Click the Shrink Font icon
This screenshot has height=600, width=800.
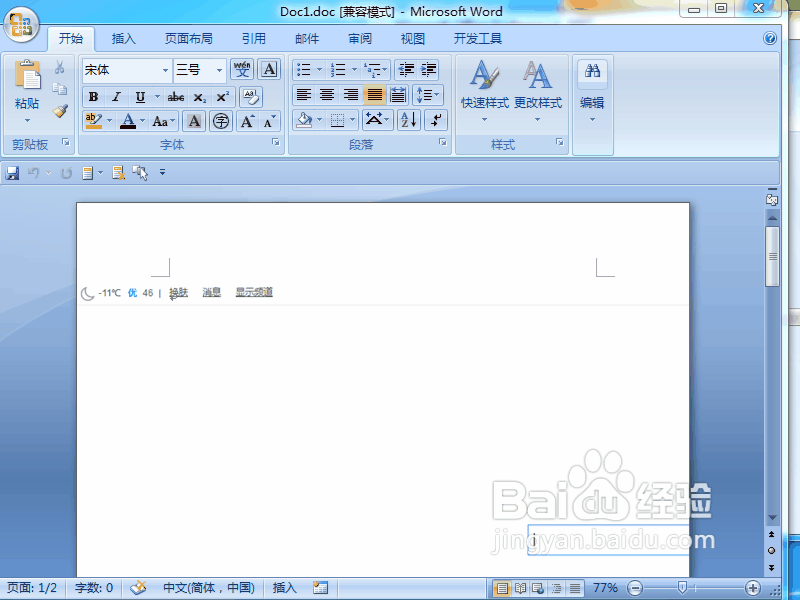tap(269, 121)
